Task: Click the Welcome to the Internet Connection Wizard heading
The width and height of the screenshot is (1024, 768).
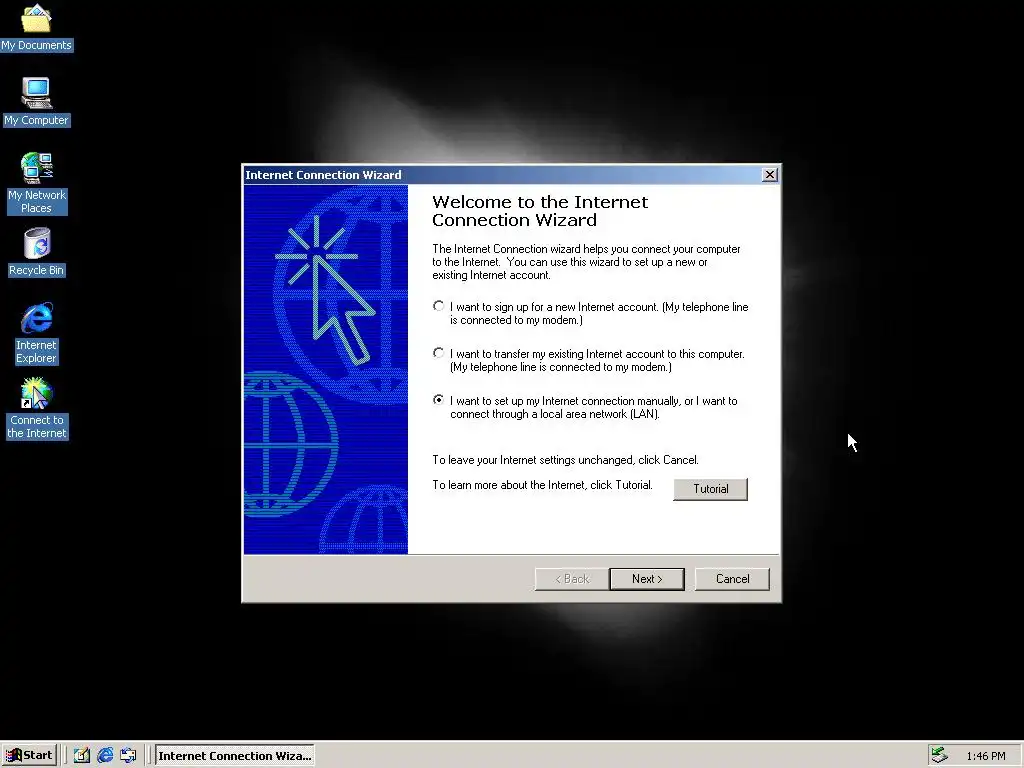Action: [540, 211]
